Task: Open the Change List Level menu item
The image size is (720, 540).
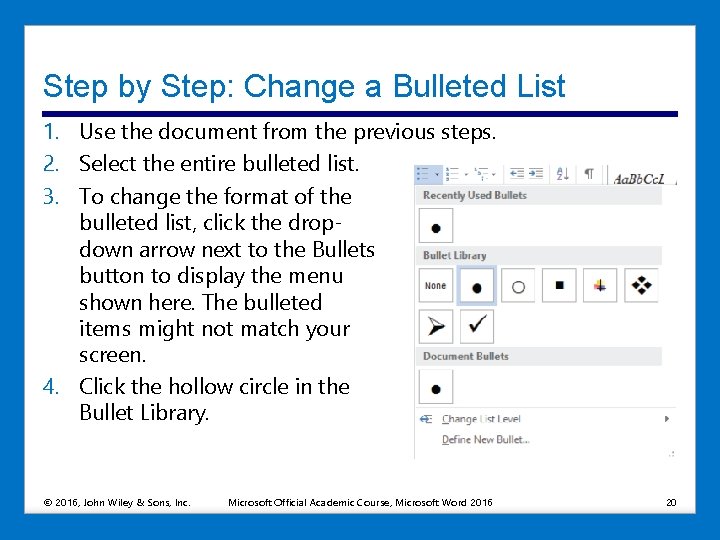Action: pos(546,419)
